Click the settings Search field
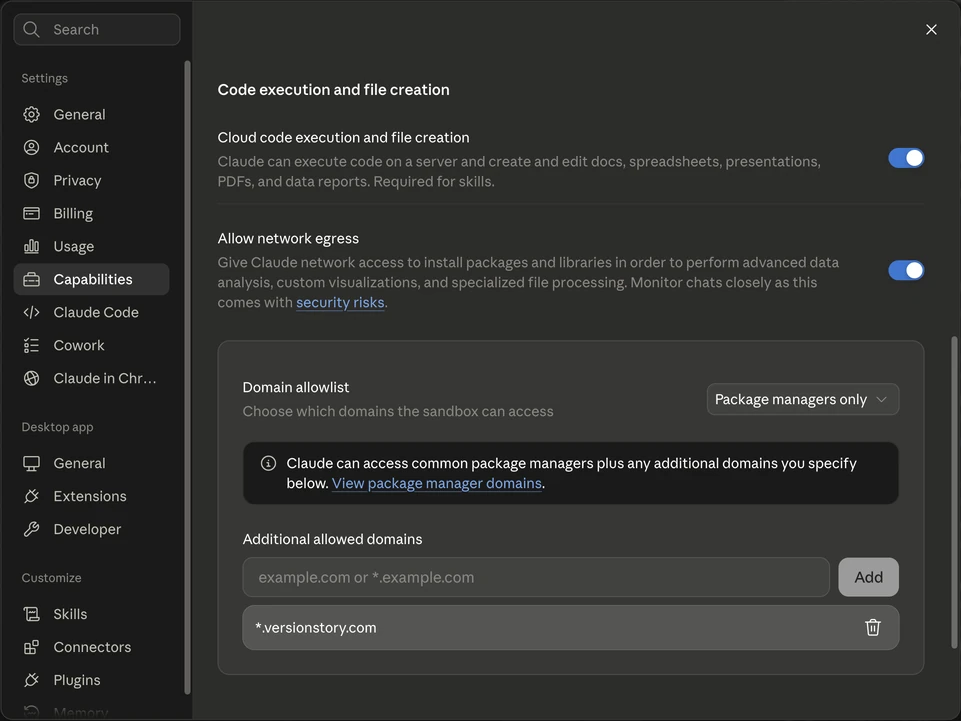Image resolution: width=961 pixels, height=721 pixels. (x=97, y=29)
